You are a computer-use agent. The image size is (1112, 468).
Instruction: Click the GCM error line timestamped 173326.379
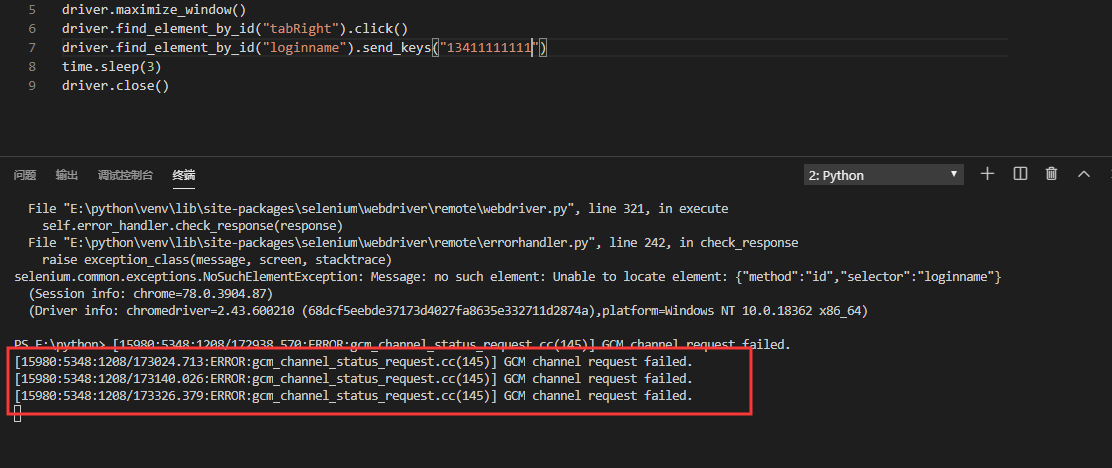pos(353,396)
